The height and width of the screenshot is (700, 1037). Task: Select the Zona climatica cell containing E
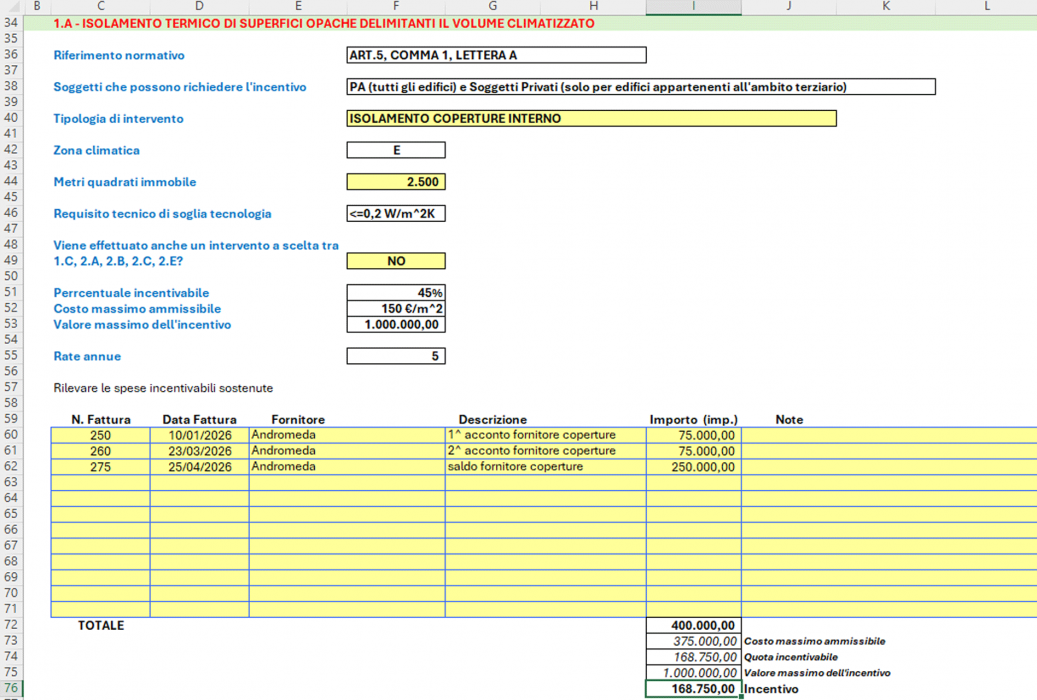point(396,151)
